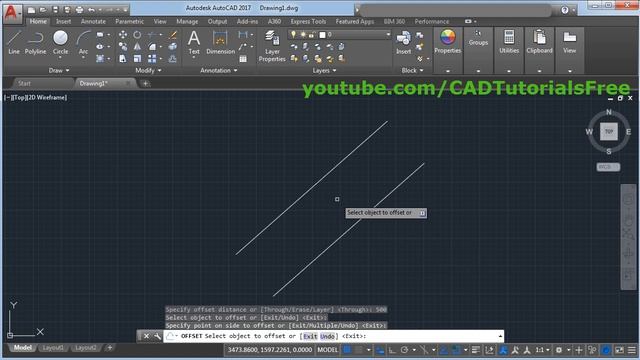Open the Properties panel button

448,42
